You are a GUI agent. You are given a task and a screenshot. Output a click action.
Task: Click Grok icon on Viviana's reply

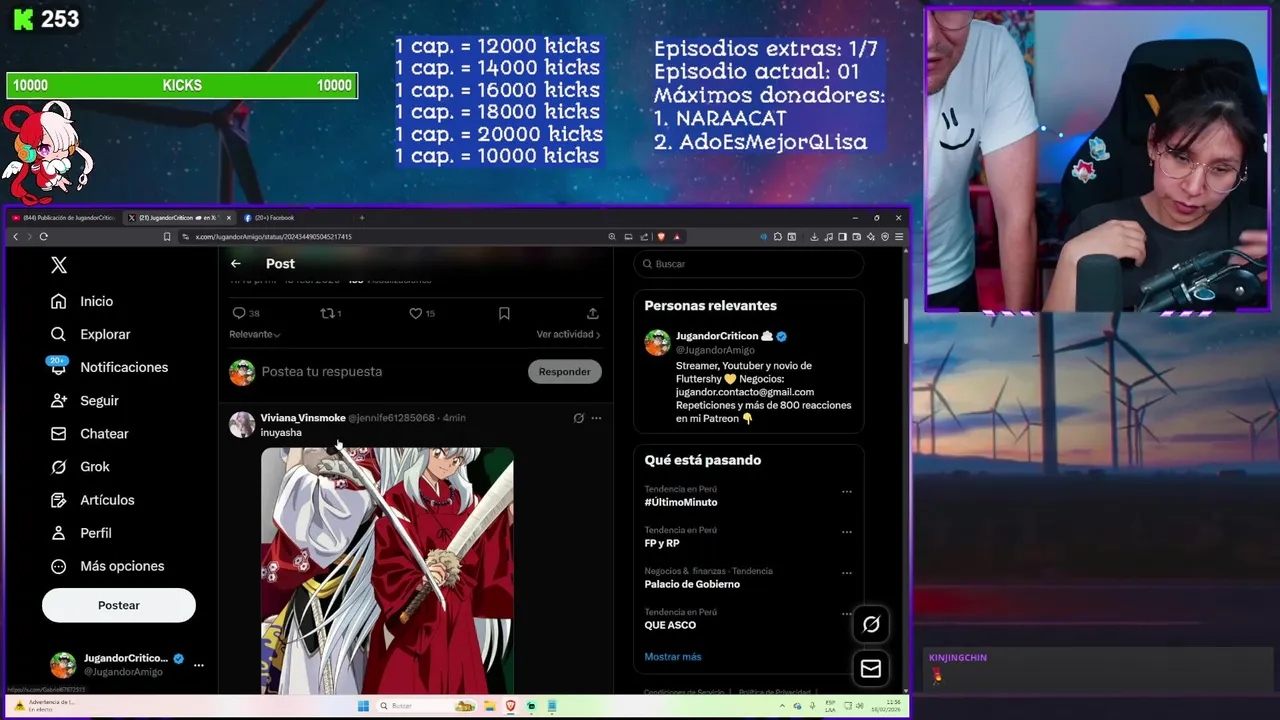[x=578, y=418]
